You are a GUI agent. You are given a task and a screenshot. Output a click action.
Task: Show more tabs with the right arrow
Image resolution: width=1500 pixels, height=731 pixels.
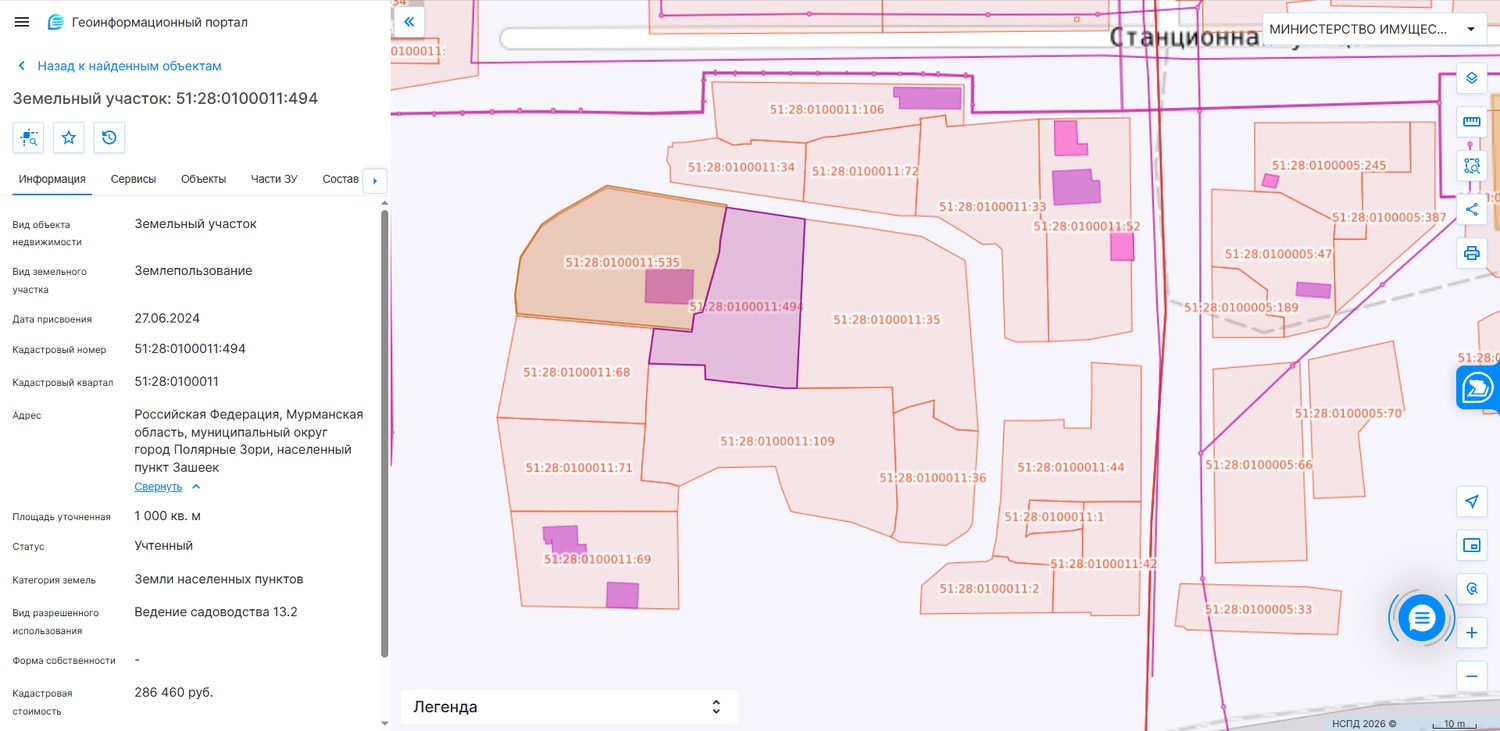[375, 181]
